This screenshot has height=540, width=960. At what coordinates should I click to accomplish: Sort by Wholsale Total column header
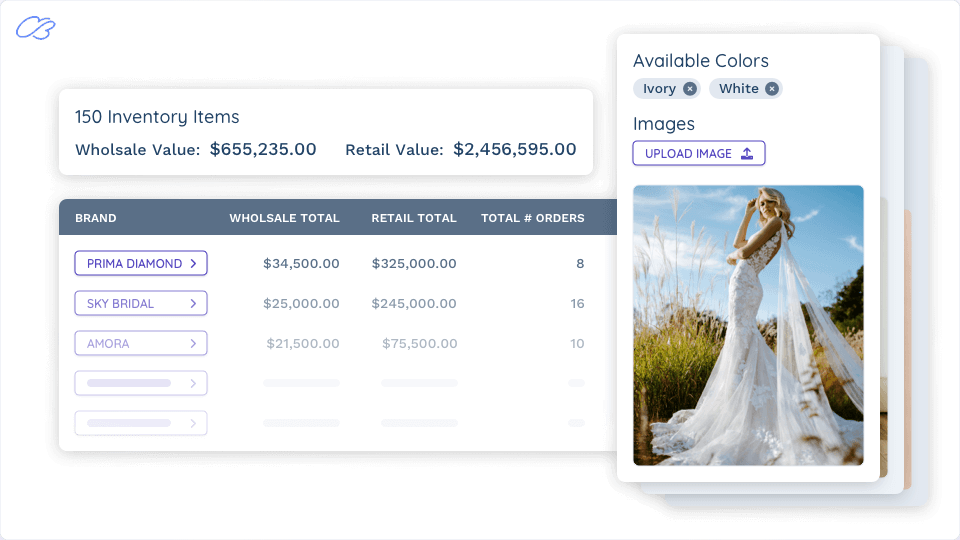284,218
